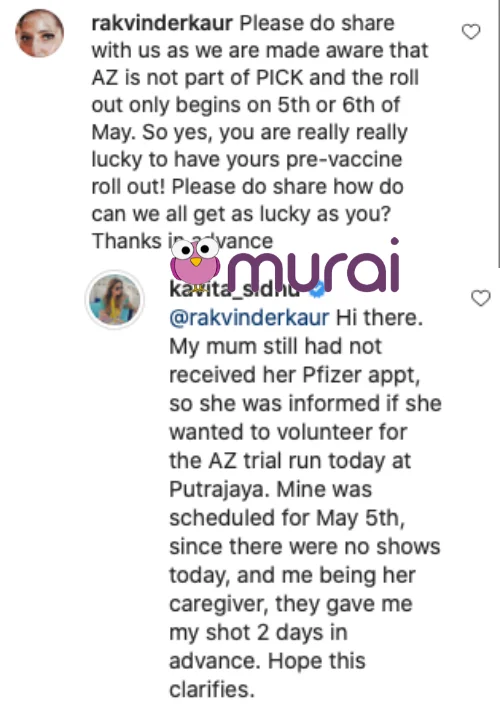Open kavita_sidhu's profile picture
The width and height of the screenshot is (500, 721).
click(115, 299)
